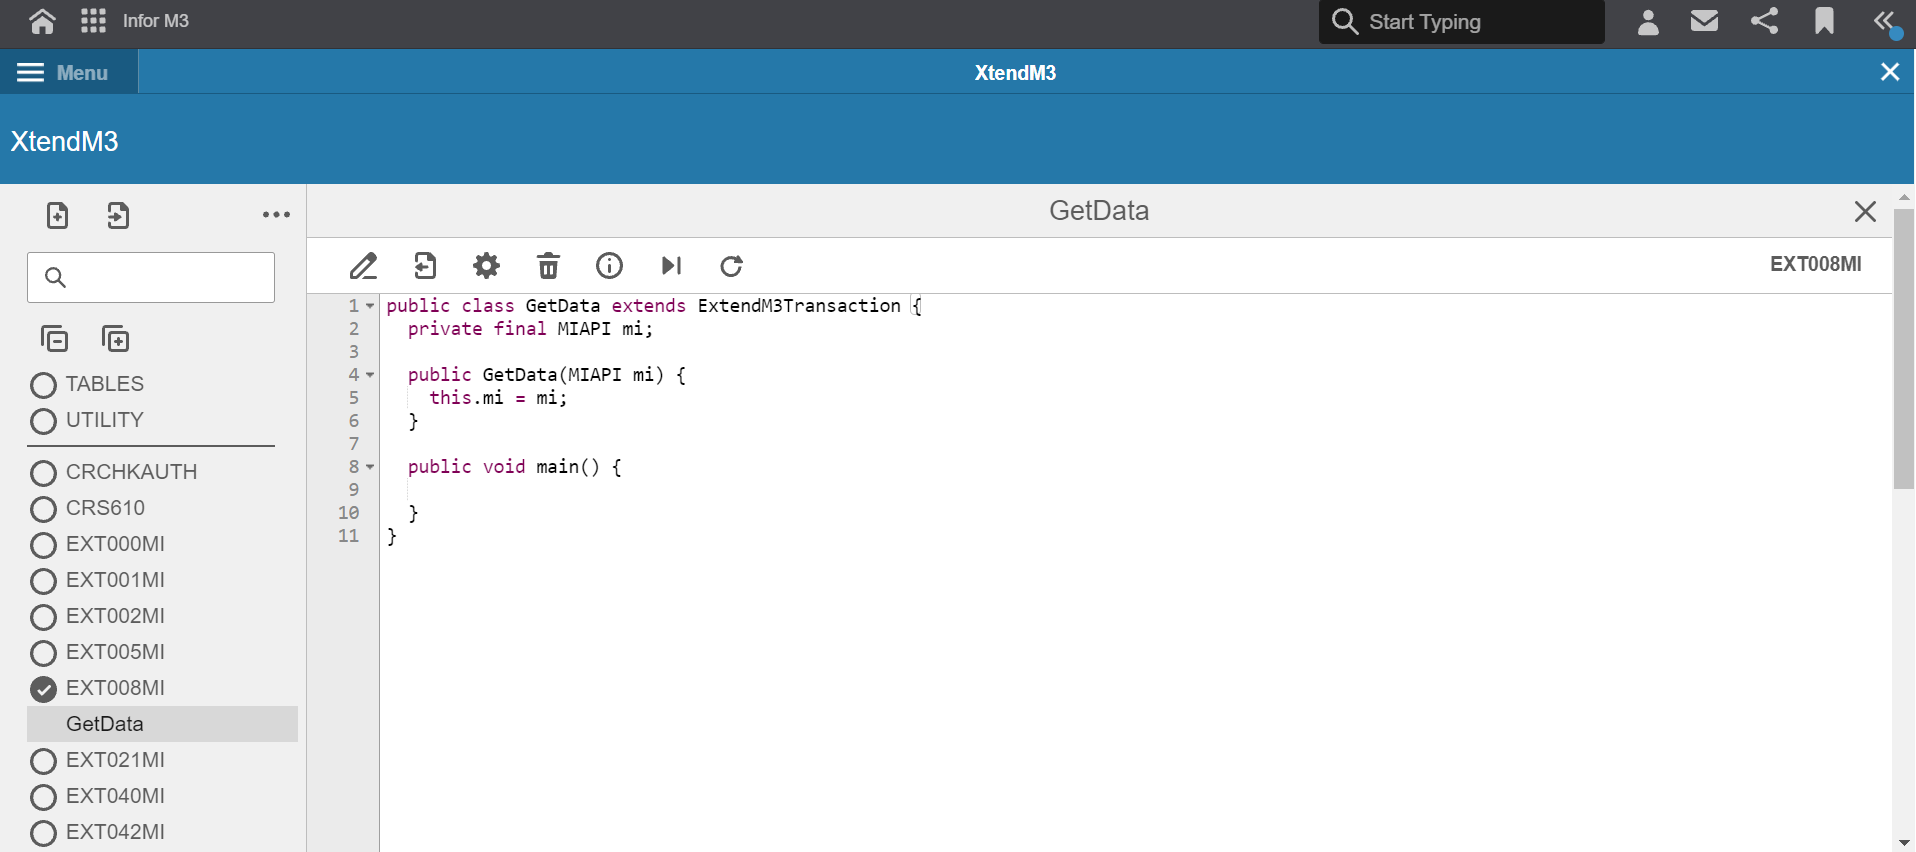1916x852 pixels.
Task: Uncheck the EXT008MI group
Action: (x=43, y=689)
